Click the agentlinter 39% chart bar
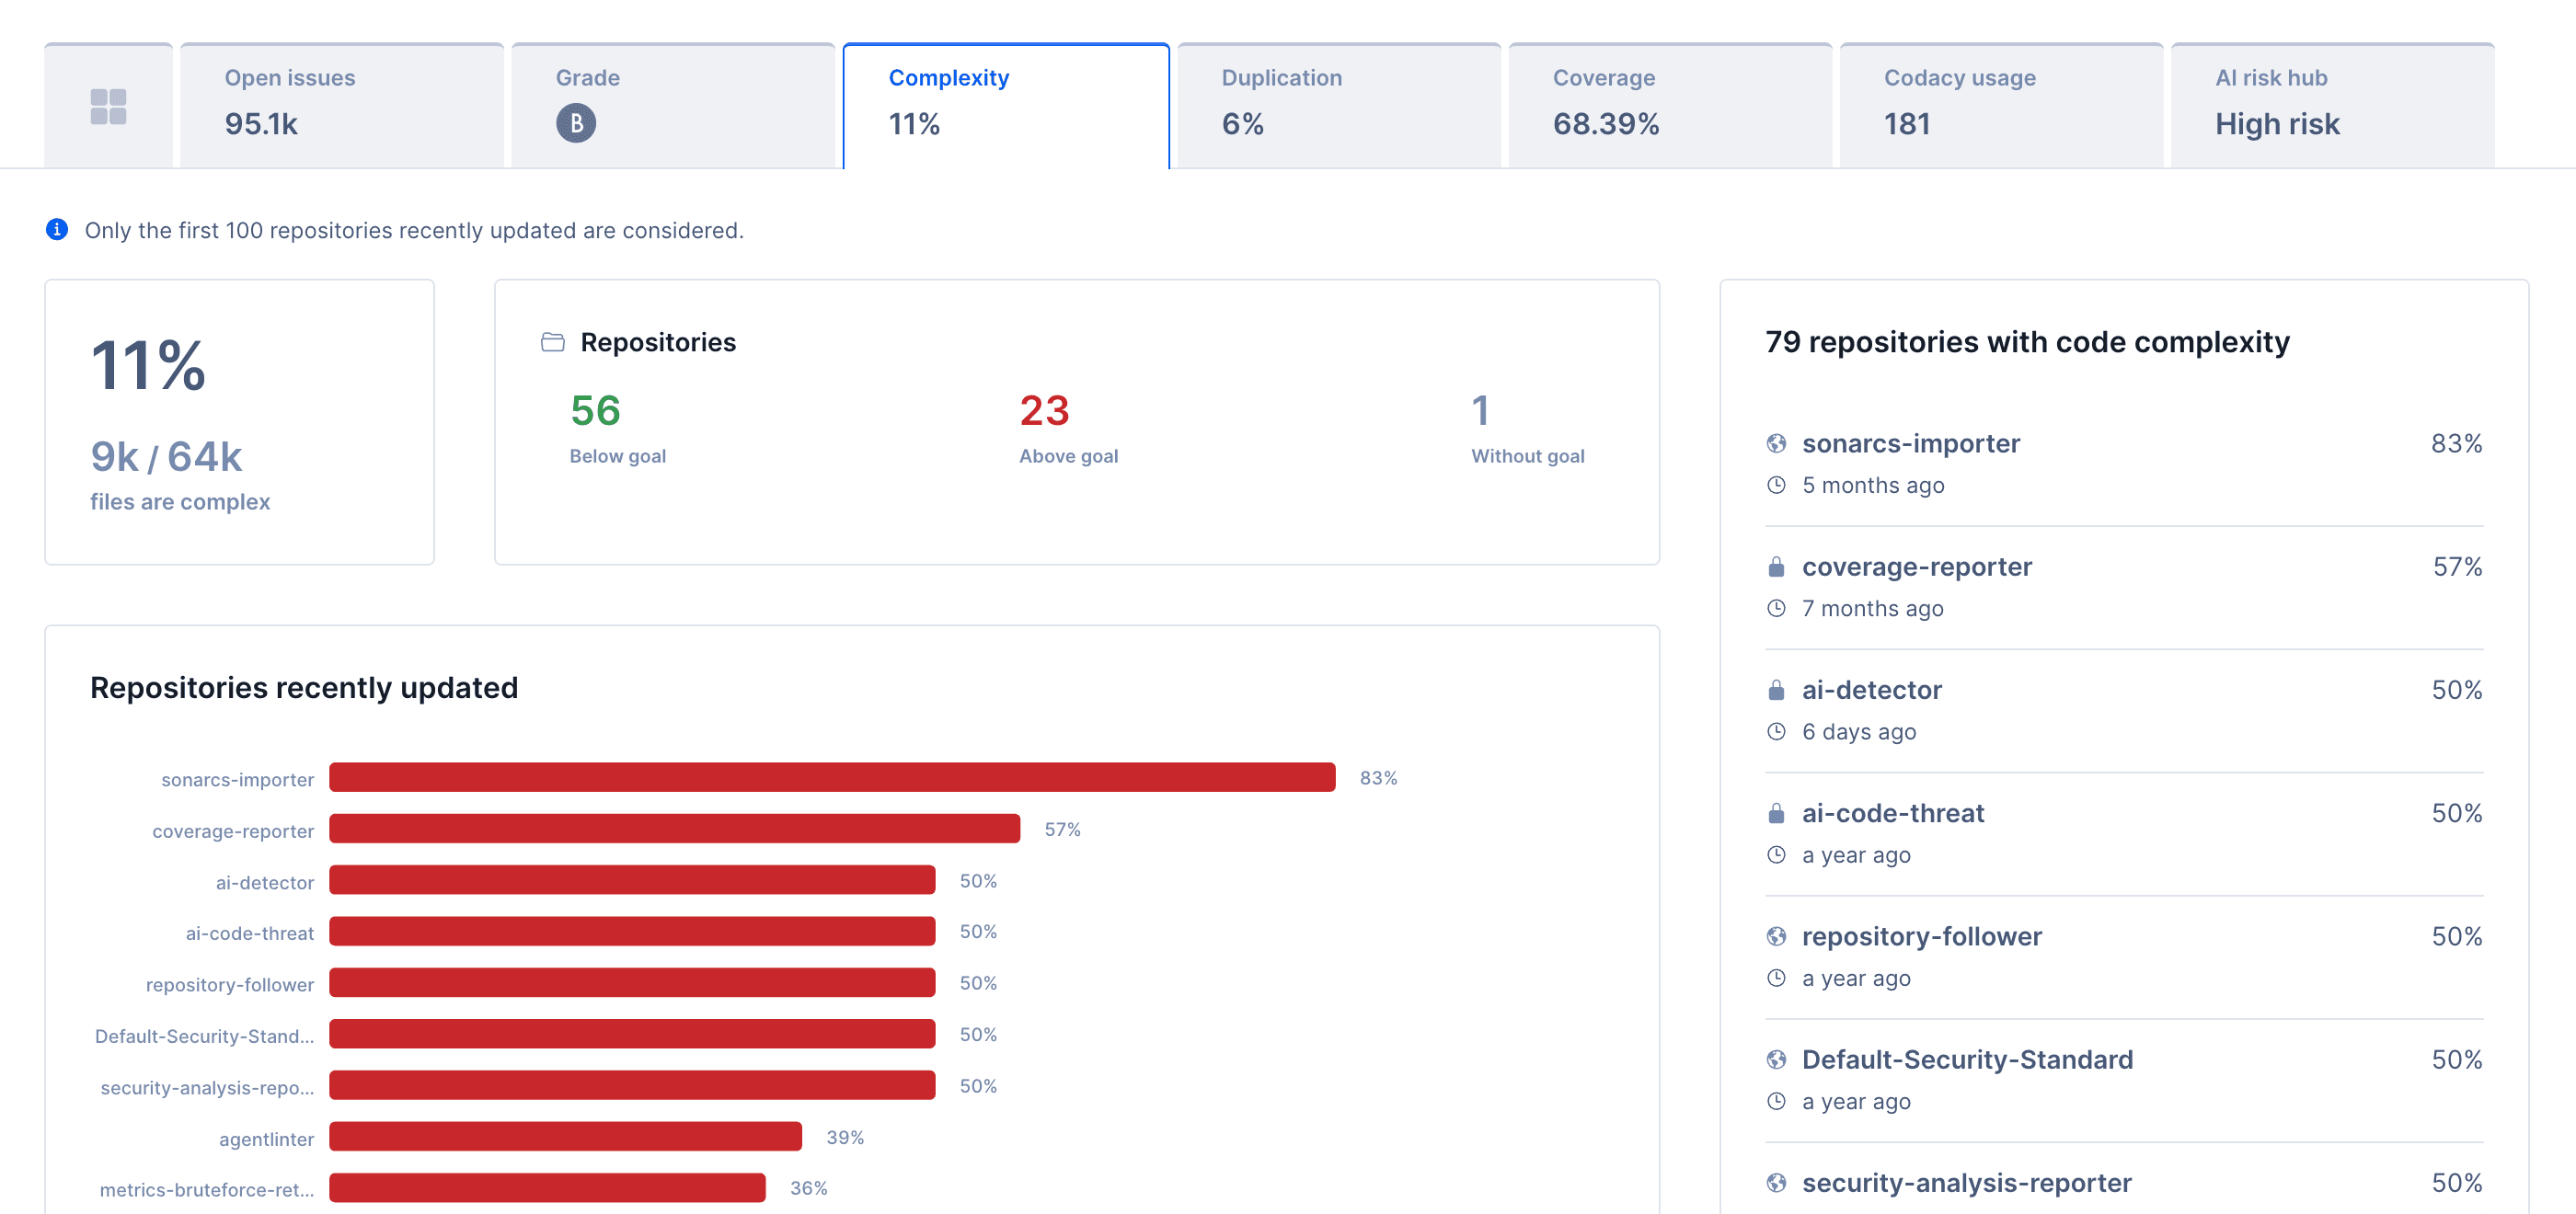The image size is (2576, 1214). click(x=565, y=1136)
